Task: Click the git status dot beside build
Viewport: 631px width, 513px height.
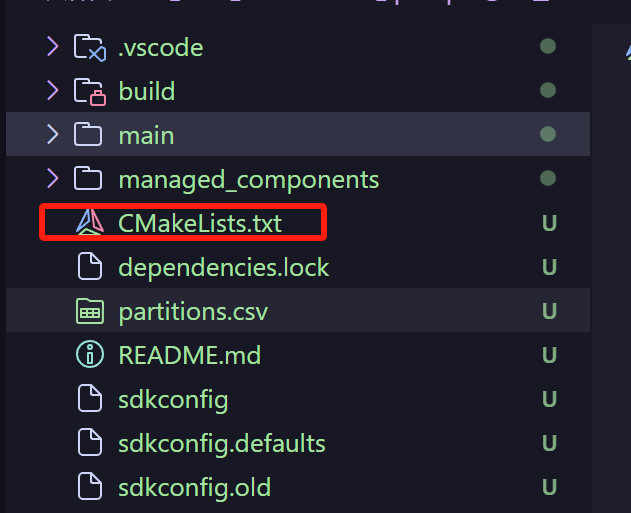Action: [547, 91]
